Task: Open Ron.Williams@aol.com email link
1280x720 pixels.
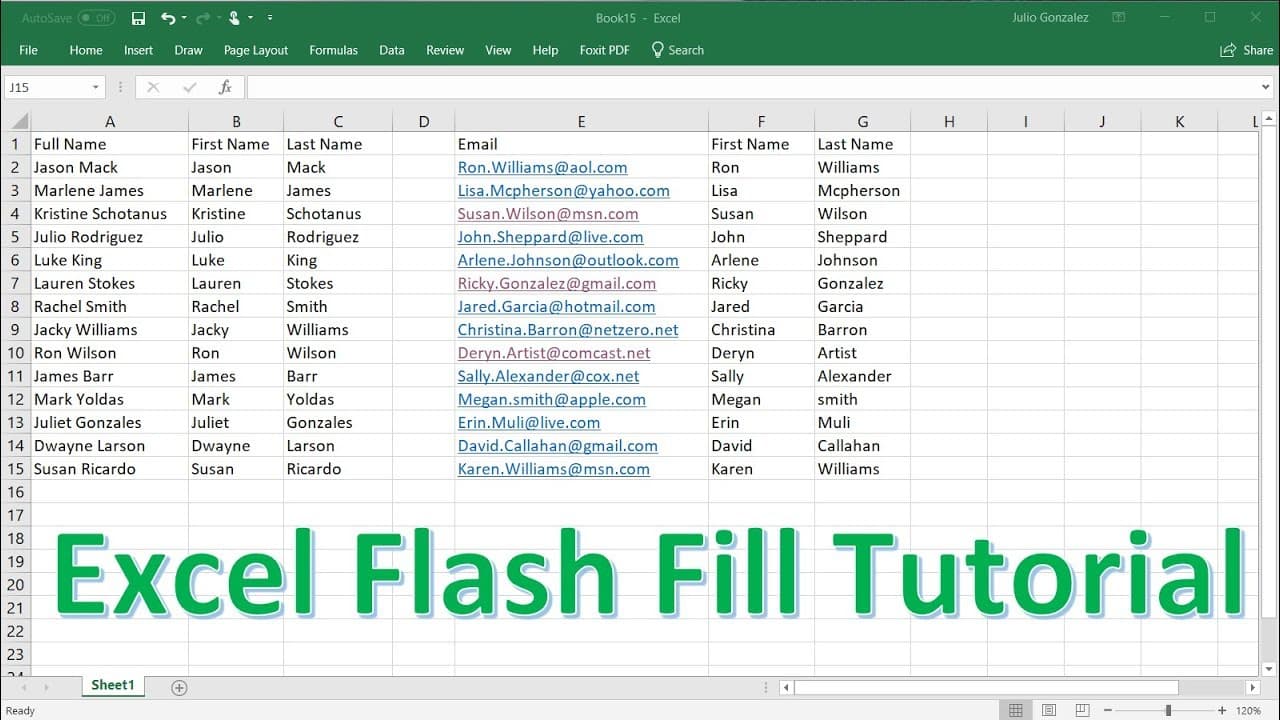Action: tap(542, 168)
